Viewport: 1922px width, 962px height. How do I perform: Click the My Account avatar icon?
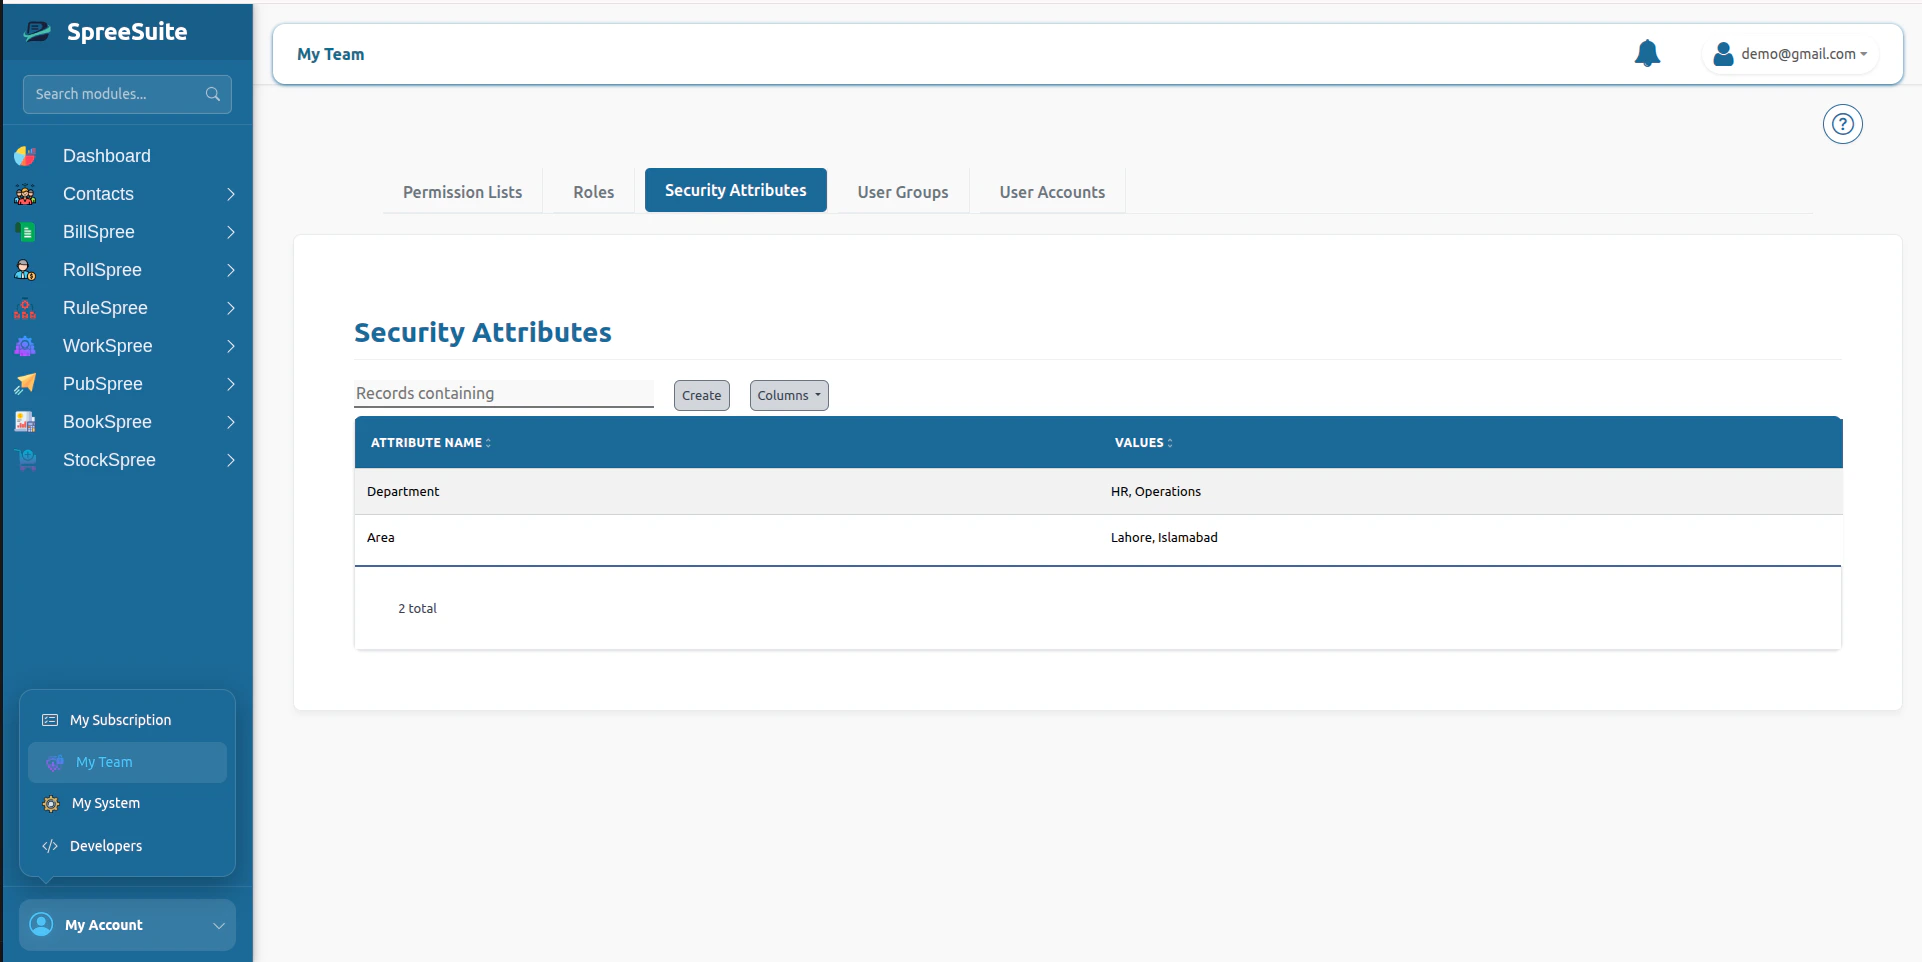[x=41, y=924]
